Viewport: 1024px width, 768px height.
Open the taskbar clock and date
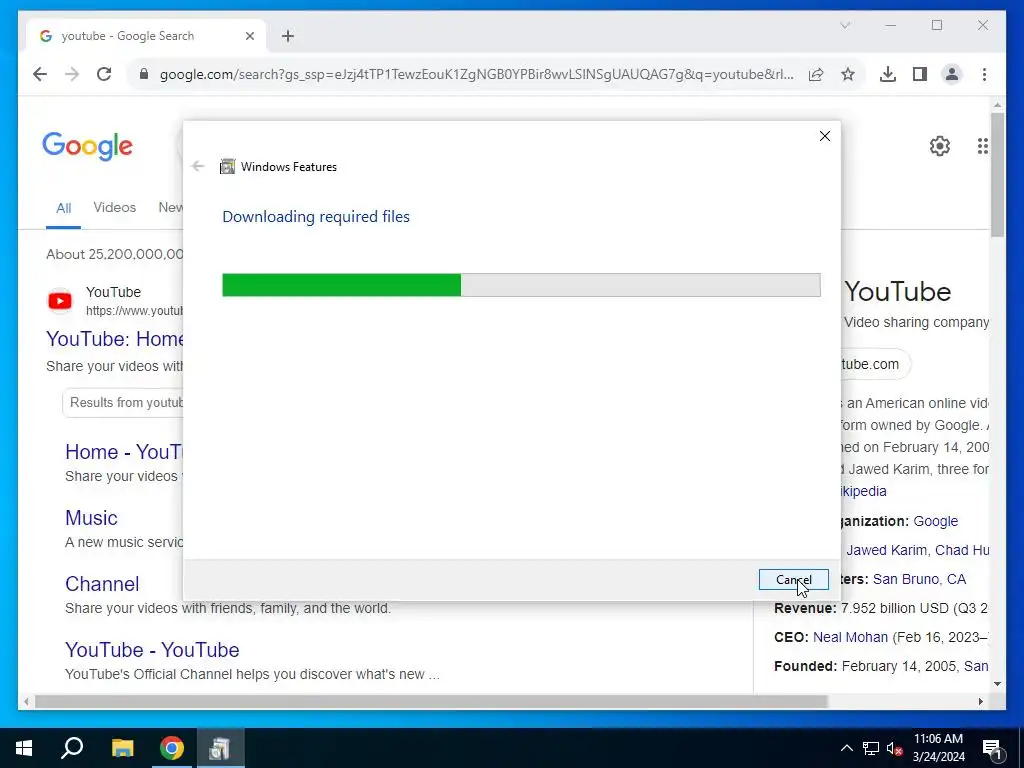938,748
